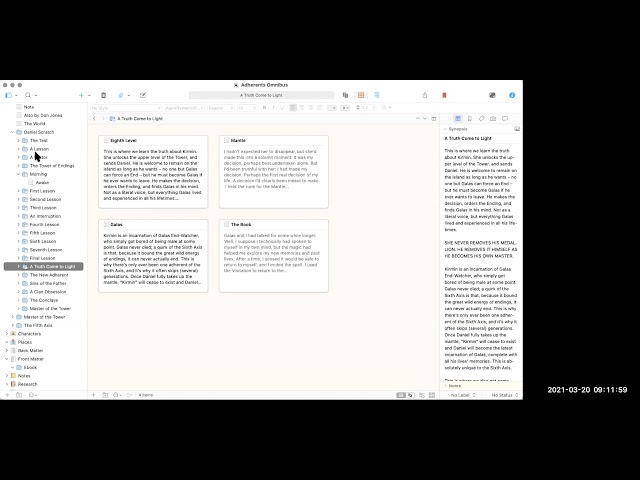Switch to Scrivenings document view mode
640x480 pixels.
(345, 95)
